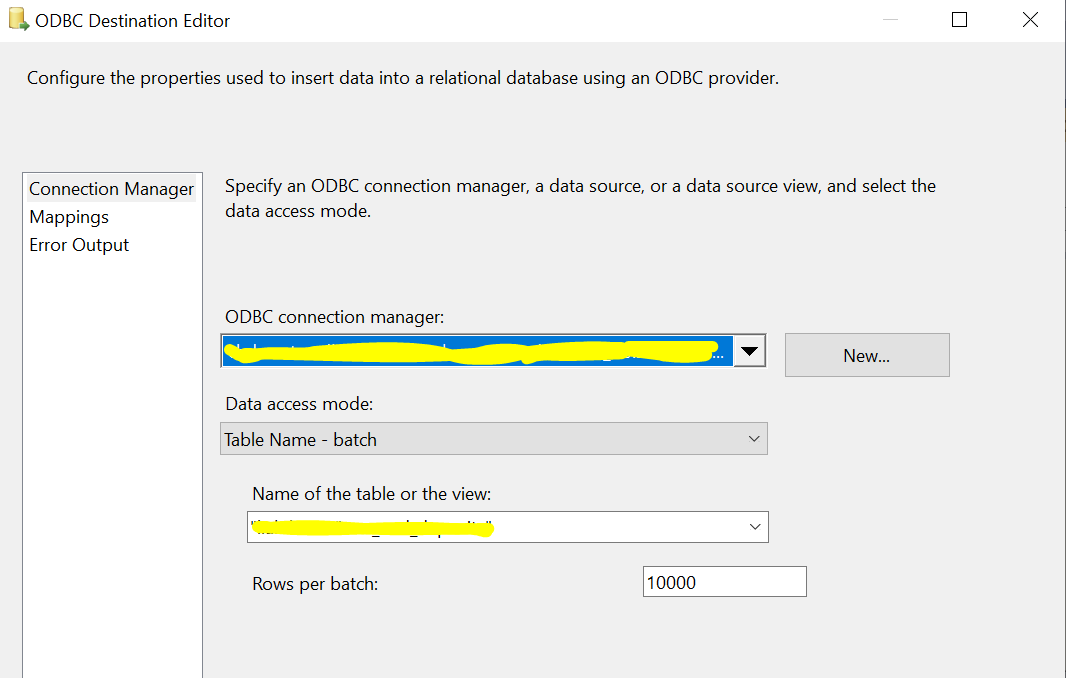Close the ODBC Destination Editor window
Viewport: 1066px width, 678px height.
1030,20
